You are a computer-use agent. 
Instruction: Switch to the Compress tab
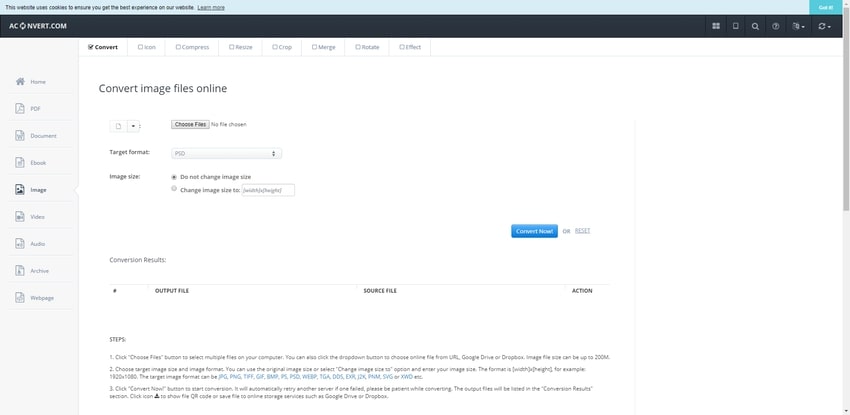point(192,46)
